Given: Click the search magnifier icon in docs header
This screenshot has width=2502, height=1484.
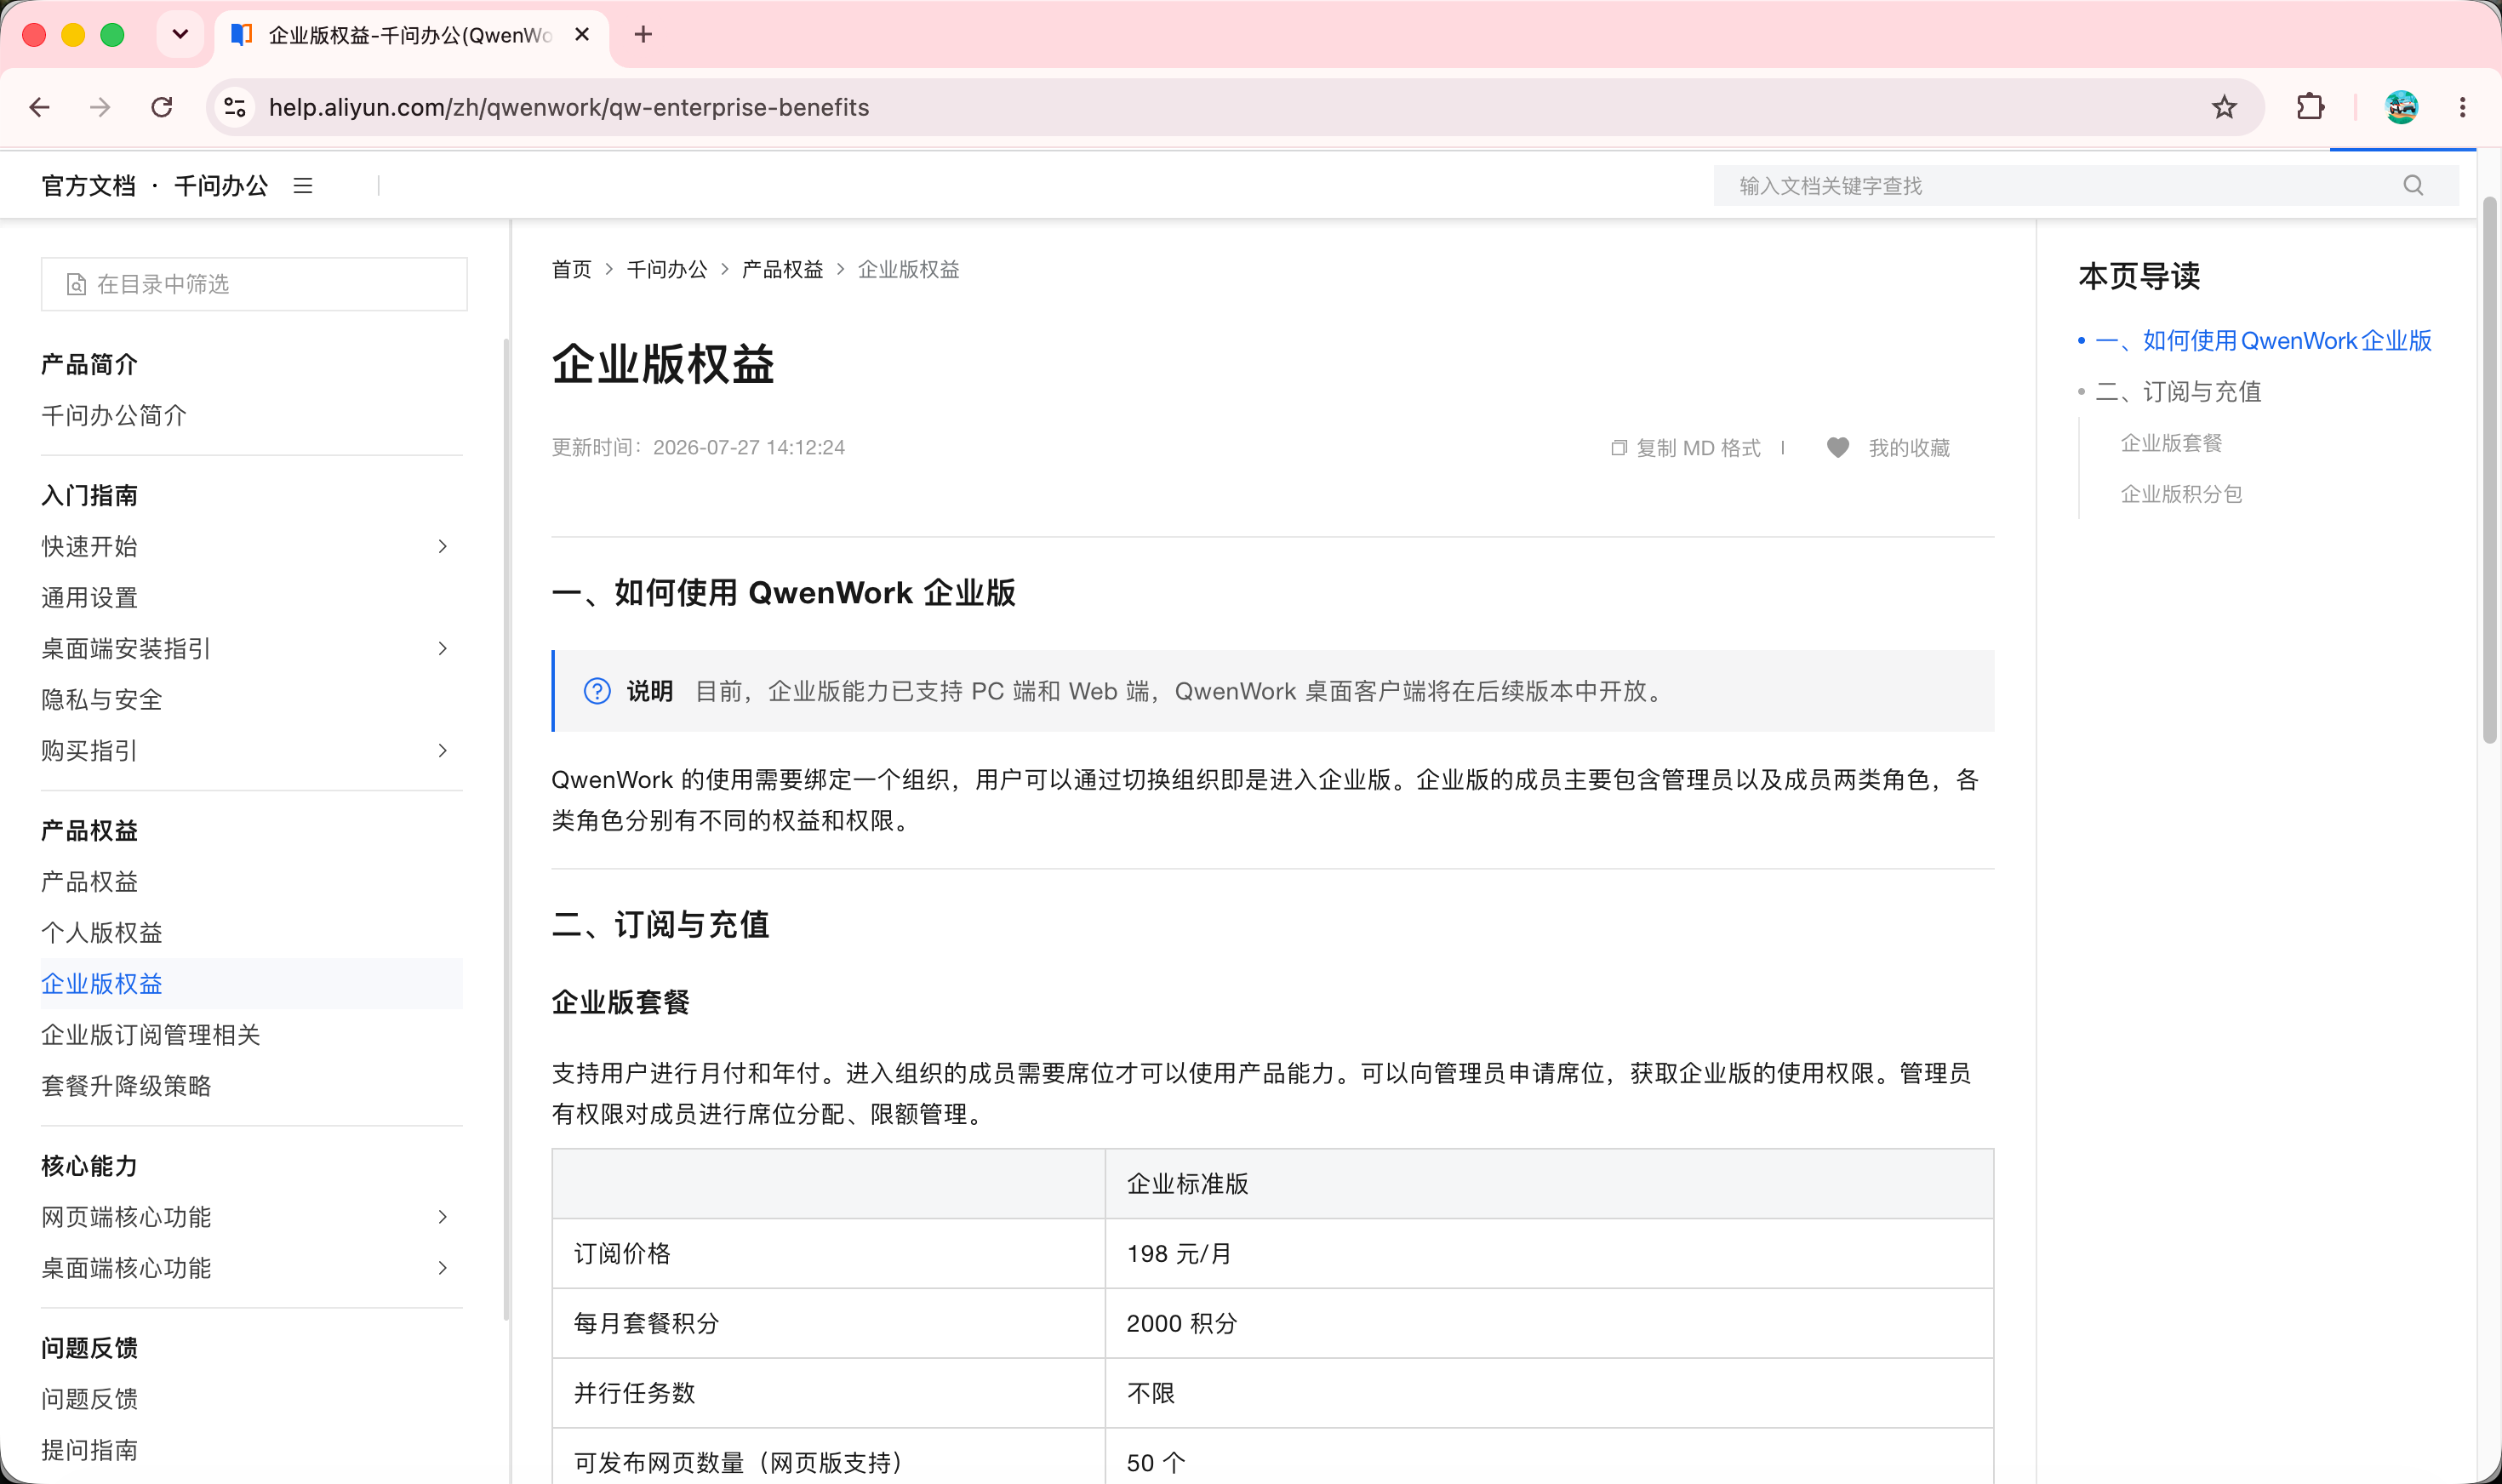Looking at the screenshot, I should pos(2413,186).
